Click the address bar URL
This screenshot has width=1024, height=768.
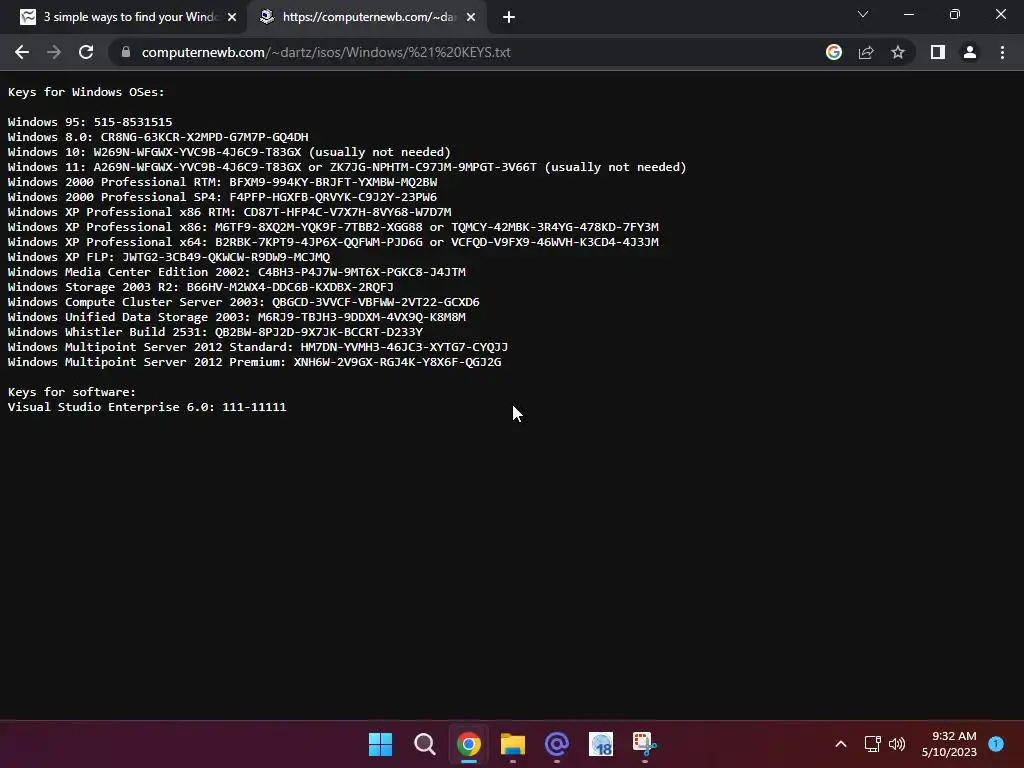(326, 52)
